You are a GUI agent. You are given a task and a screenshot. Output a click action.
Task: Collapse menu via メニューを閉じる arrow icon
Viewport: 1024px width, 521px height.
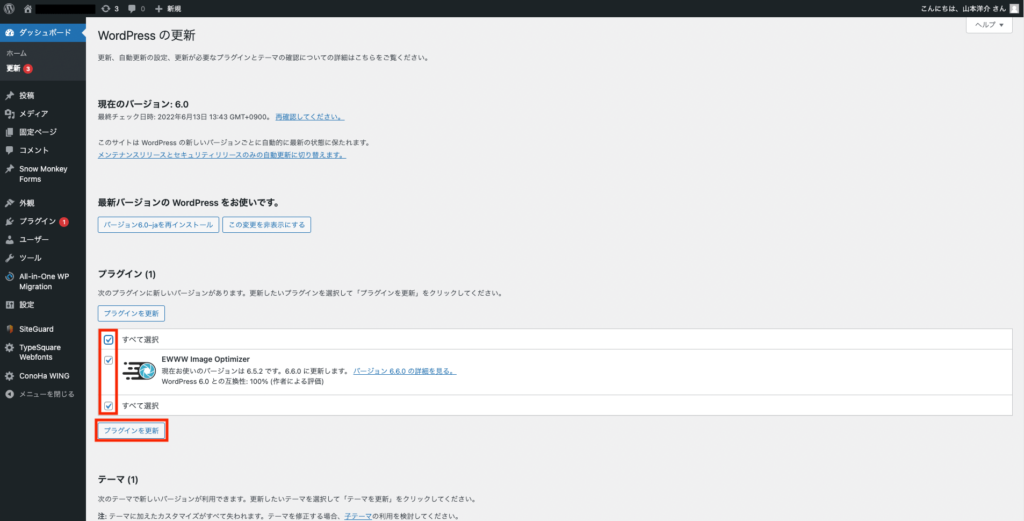coord(9,394)
